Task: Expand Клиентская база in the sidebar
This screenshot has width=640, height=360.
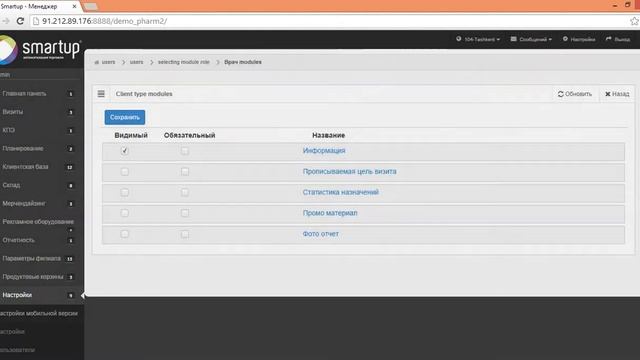Action: pyautogui.click(x=39, y=167)
